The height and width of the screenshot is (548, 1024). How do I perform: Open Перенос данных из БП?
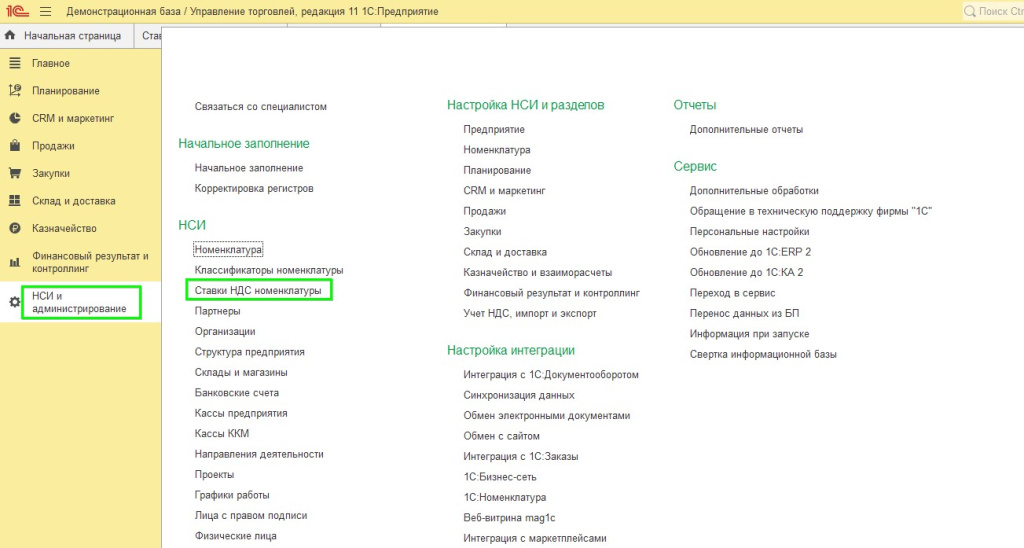(x=744, y=314)
